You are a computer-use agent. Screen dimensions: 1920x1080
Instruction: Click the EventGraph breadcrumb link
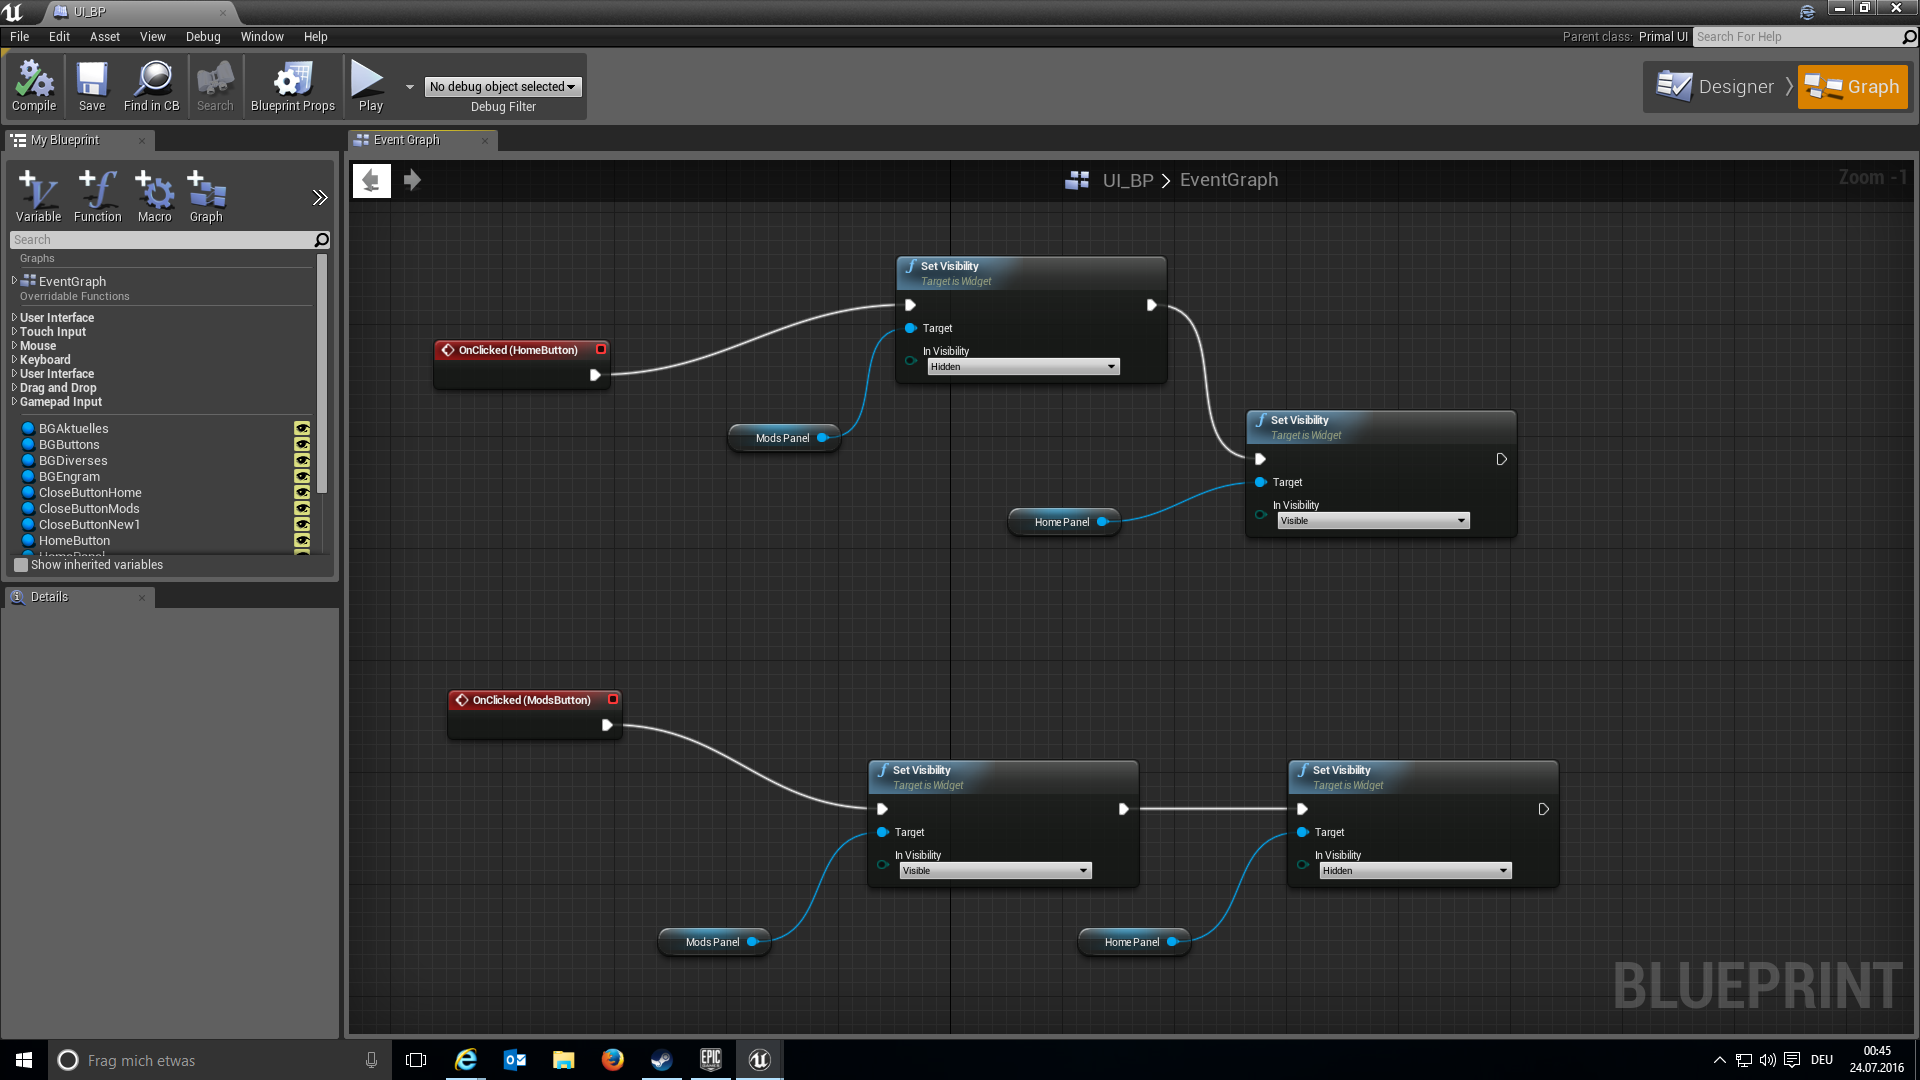tap(1229, 180)
